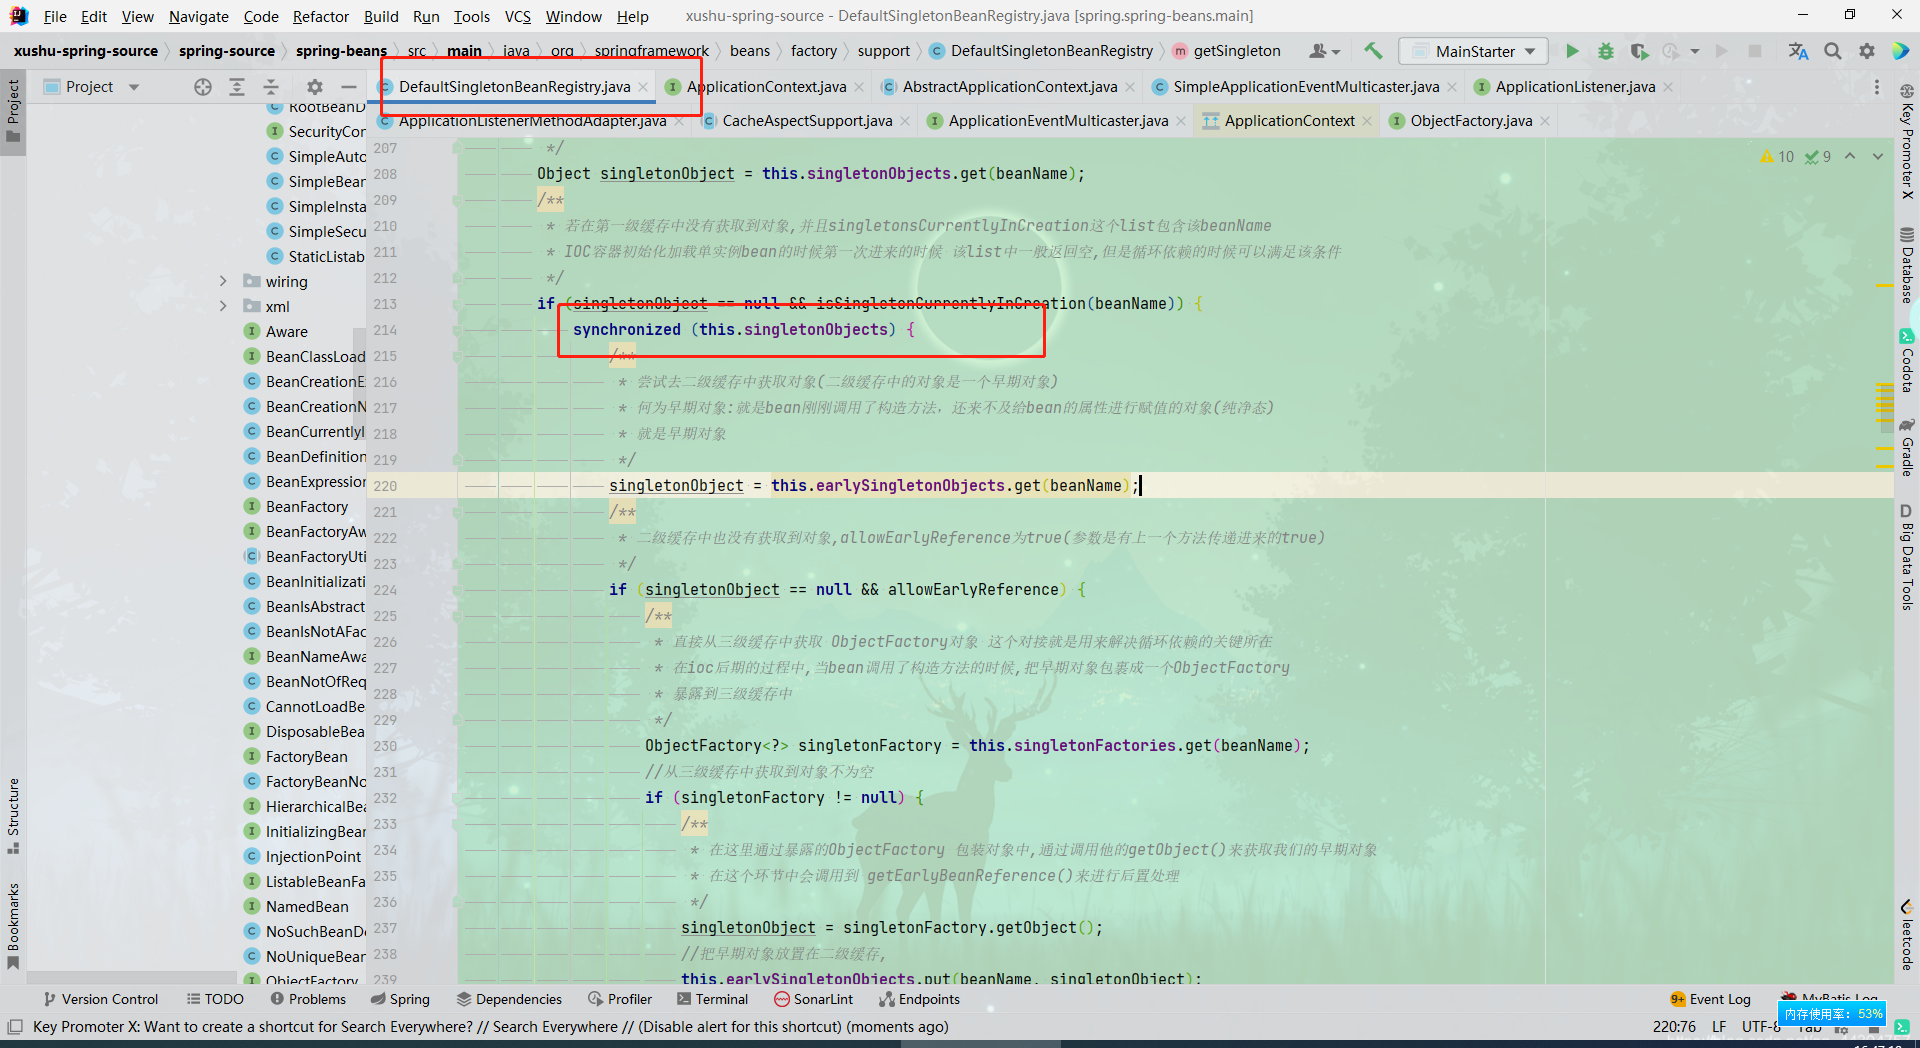
Task: Stop the running process icon
Action: tap(1754, 51)
